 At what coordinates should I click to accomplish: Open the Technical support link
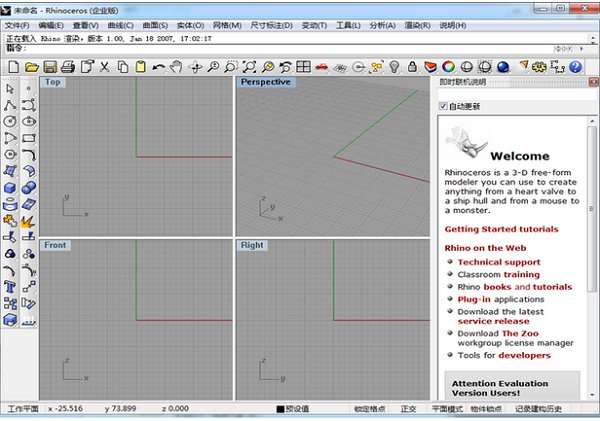[x=499, y=262]
